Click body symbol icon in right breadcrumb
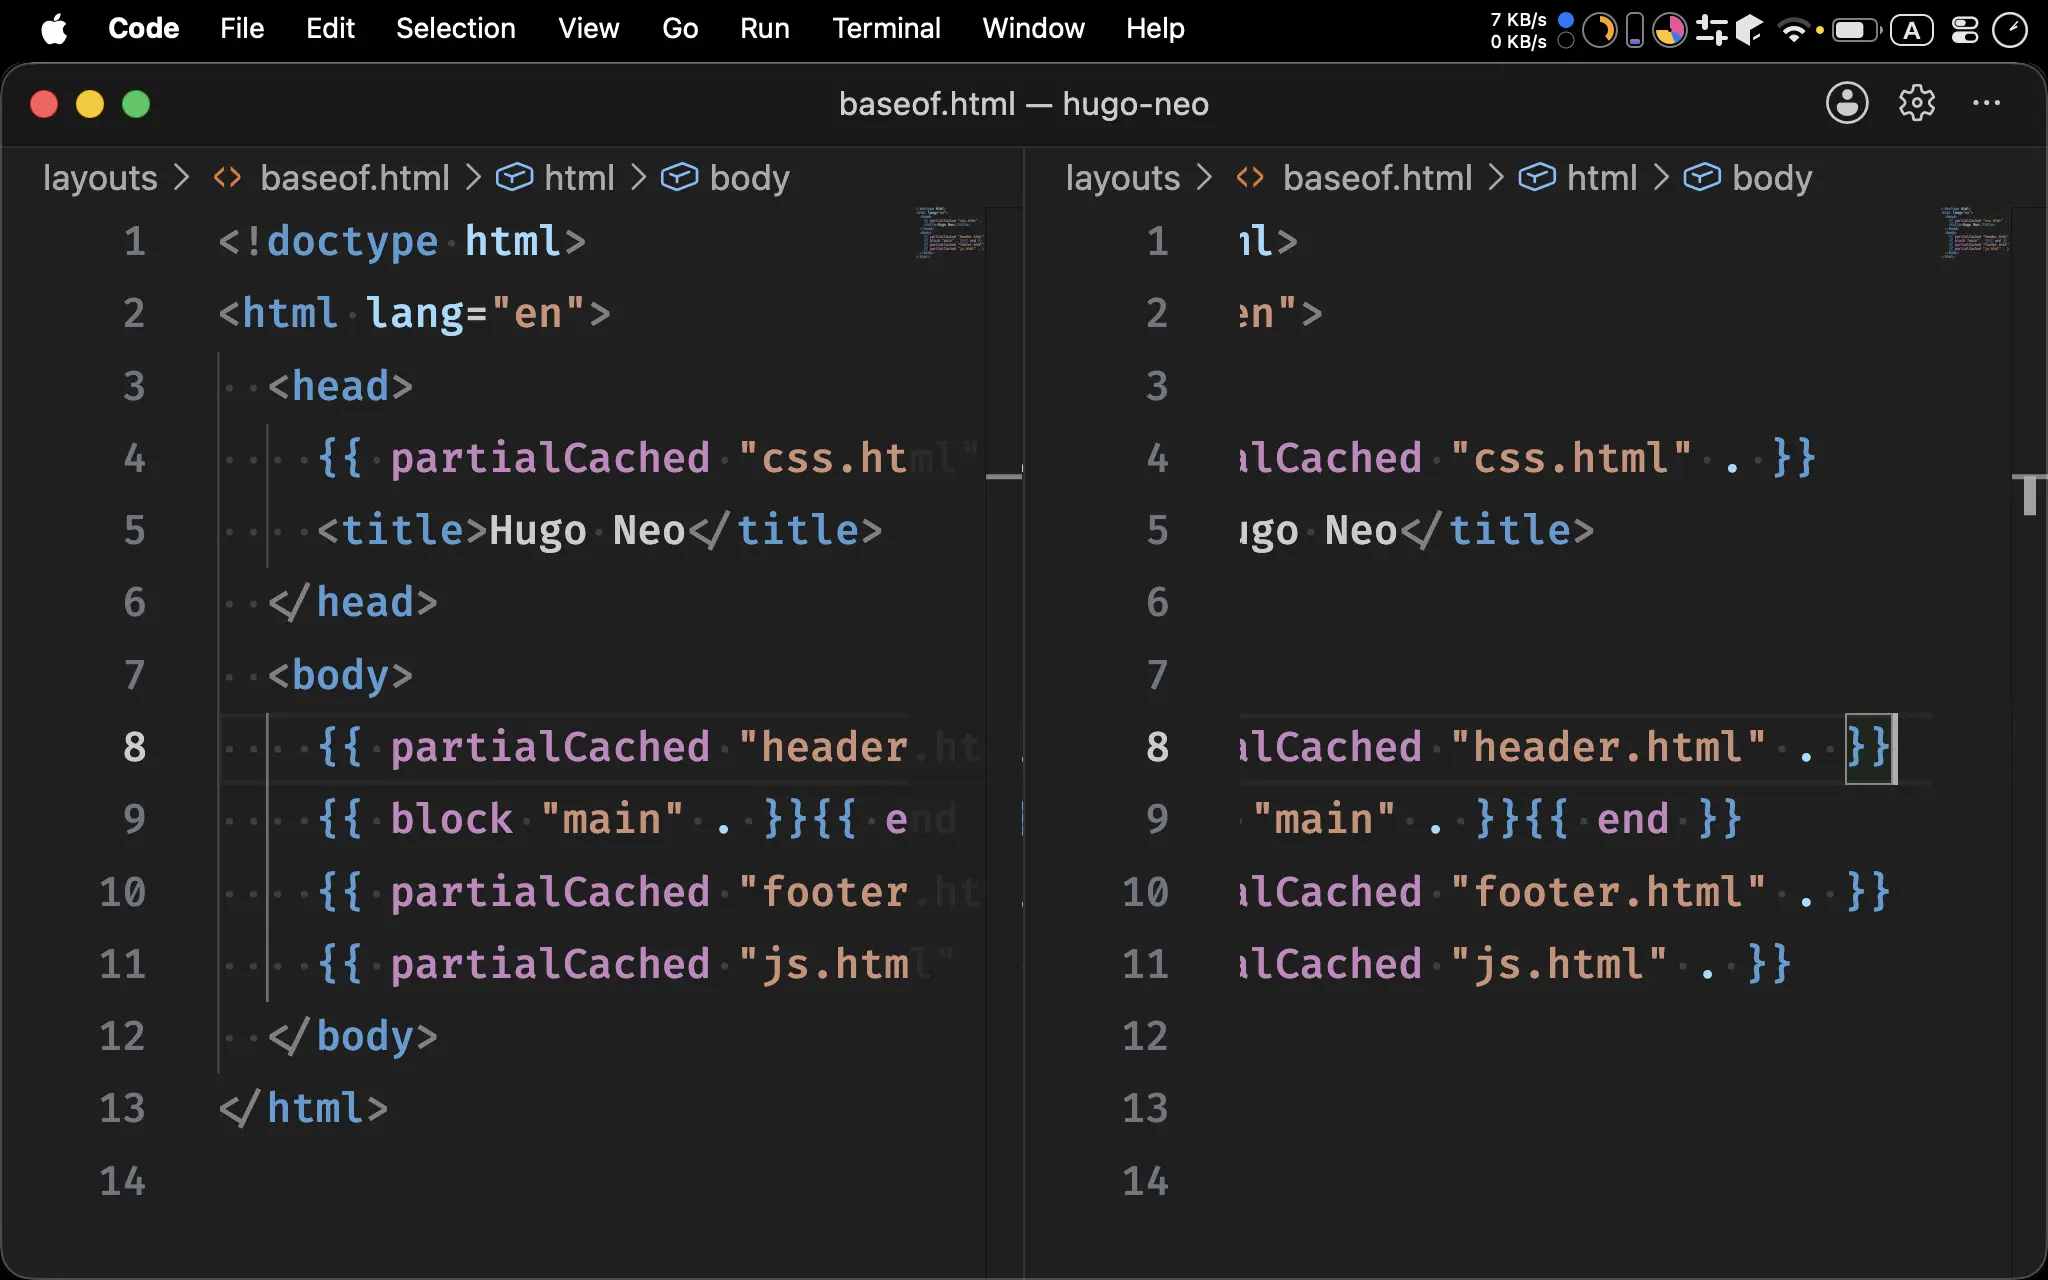 pos(1702,177)
